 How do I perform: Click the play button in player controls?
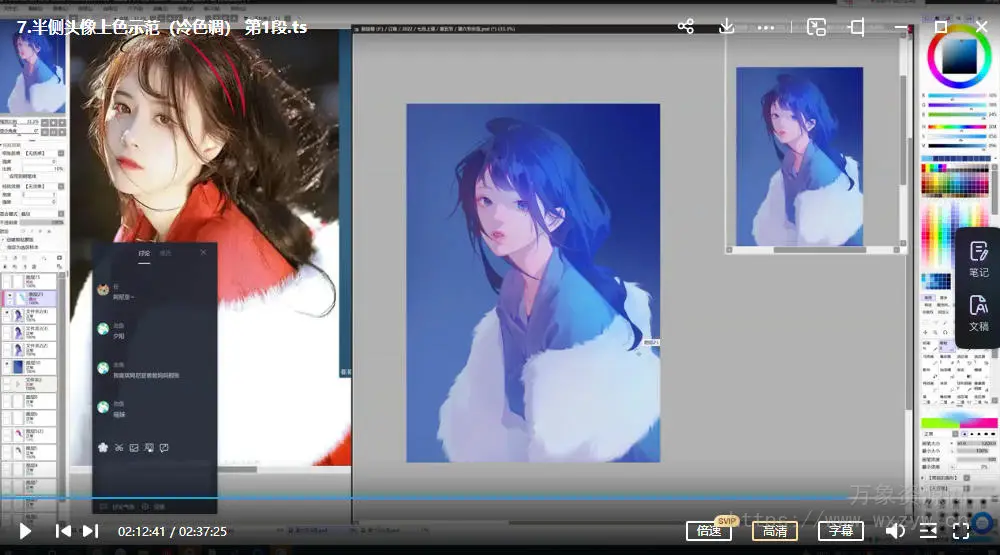click(26, 531)
